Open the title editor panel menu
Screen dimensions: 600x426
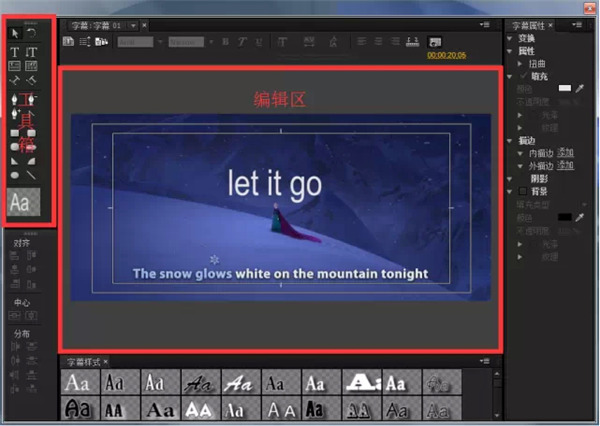point(484,25)
